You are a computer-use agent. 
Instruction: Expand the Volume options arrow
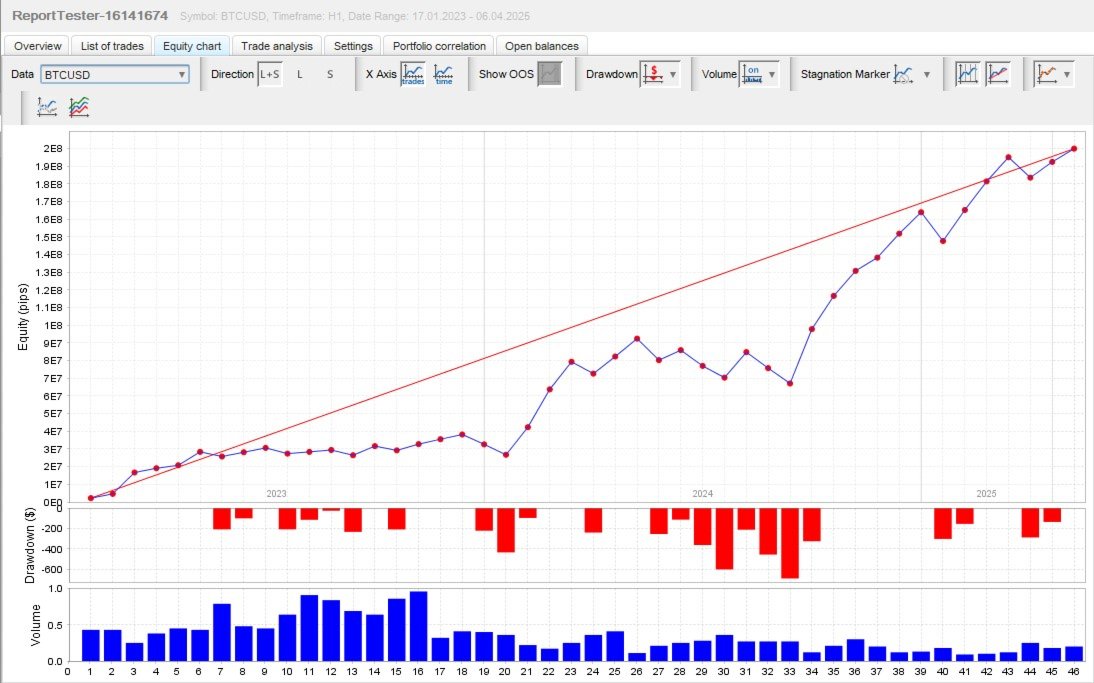point(772,75)
